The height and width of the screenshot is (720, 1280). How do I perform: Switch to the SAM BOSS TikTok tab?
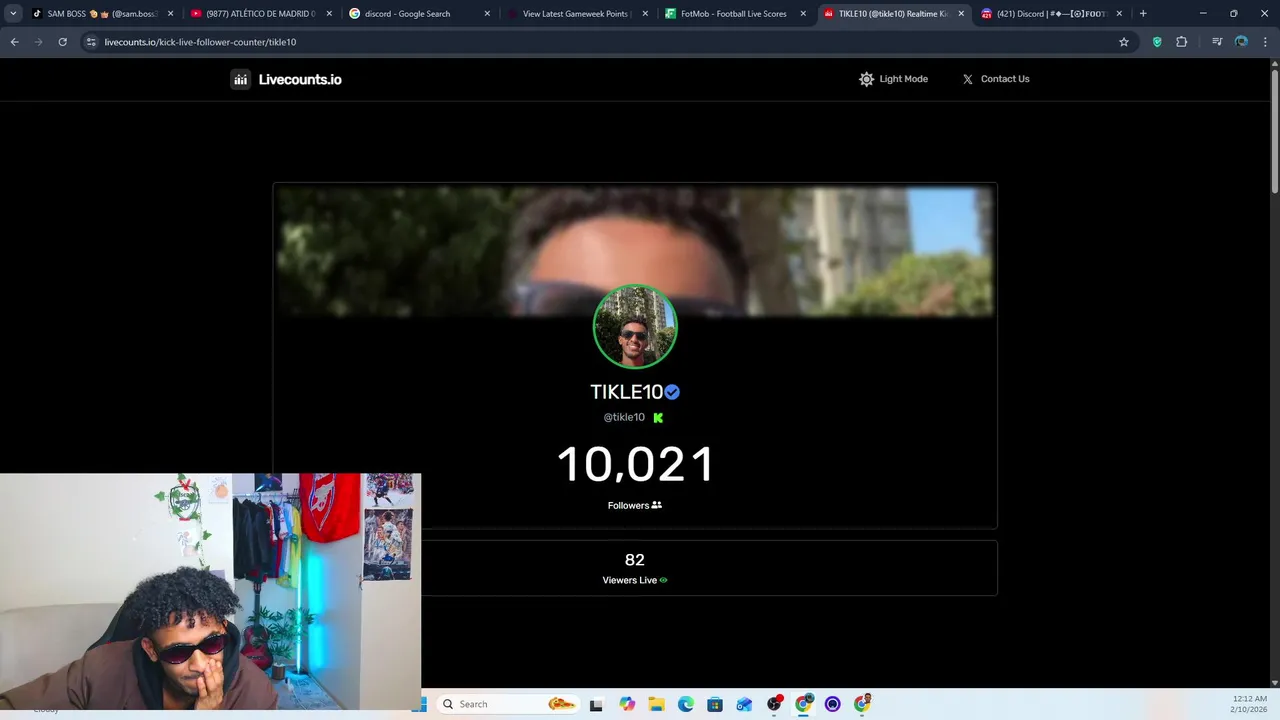coord(104,14)
